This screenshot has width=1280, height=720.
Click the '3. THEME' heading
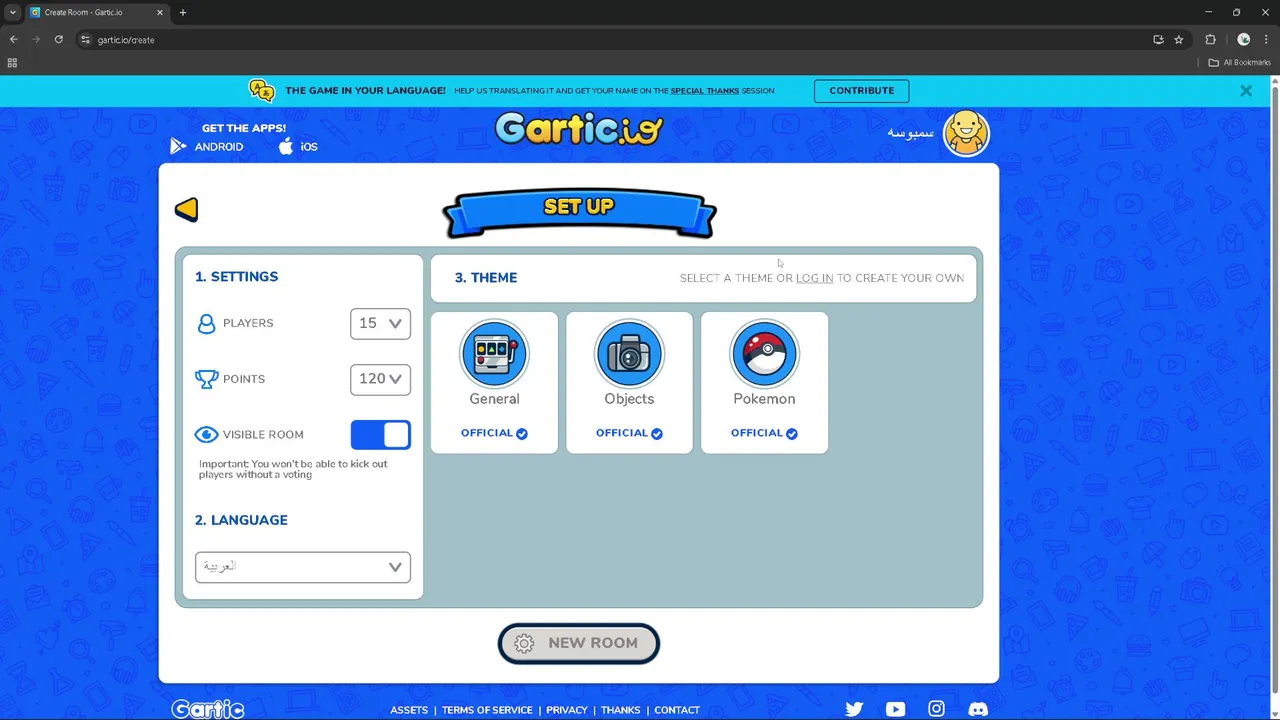point(486,278)
